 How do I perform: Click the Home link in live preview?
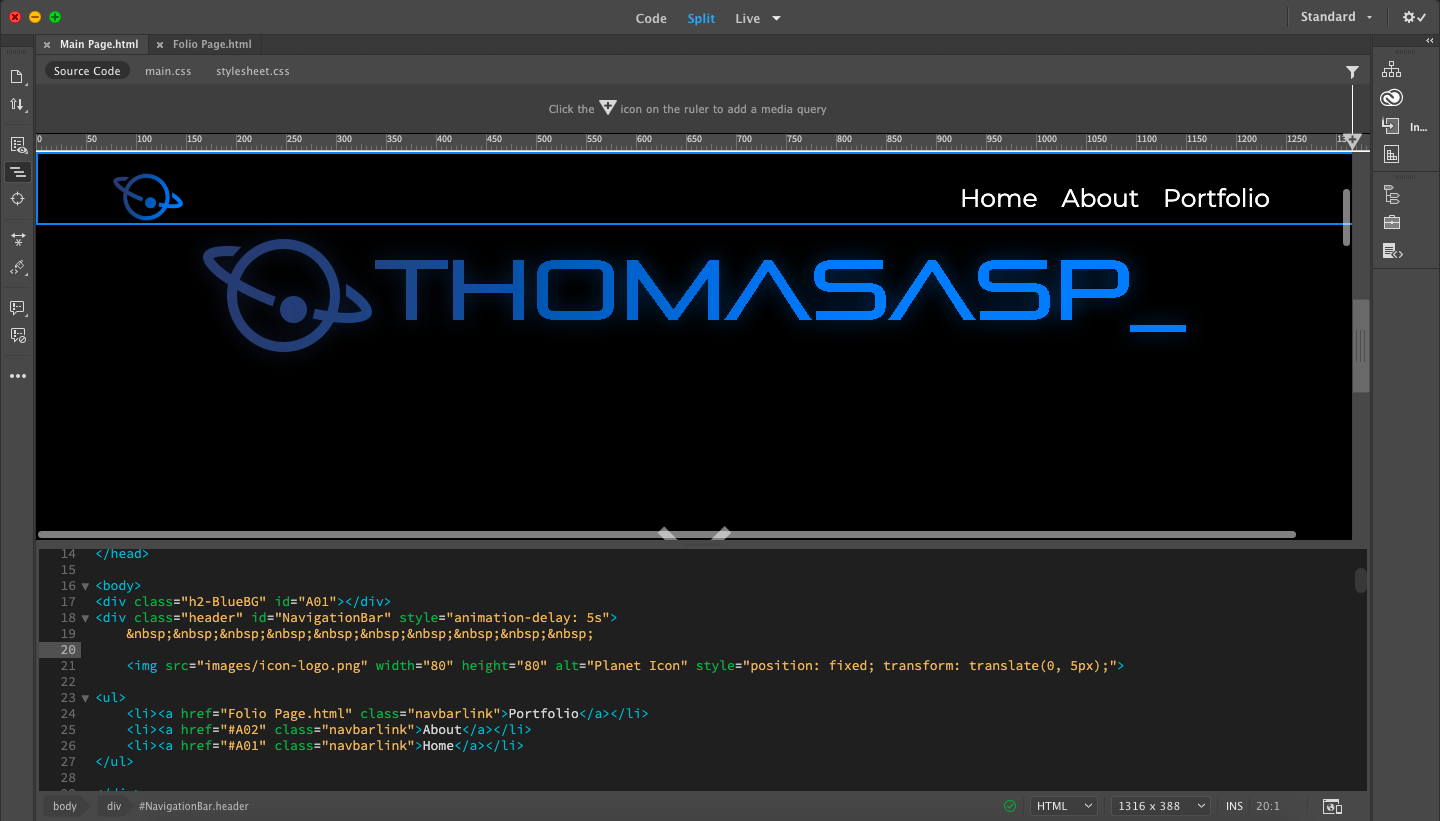(998, 198)
